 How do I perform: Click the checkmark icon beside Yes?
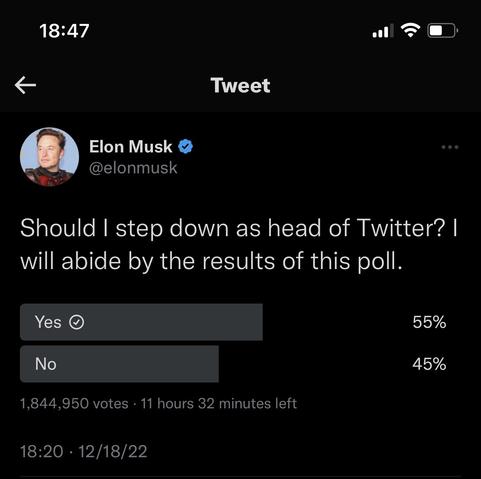pyautogui.click(x=76, y=322)
